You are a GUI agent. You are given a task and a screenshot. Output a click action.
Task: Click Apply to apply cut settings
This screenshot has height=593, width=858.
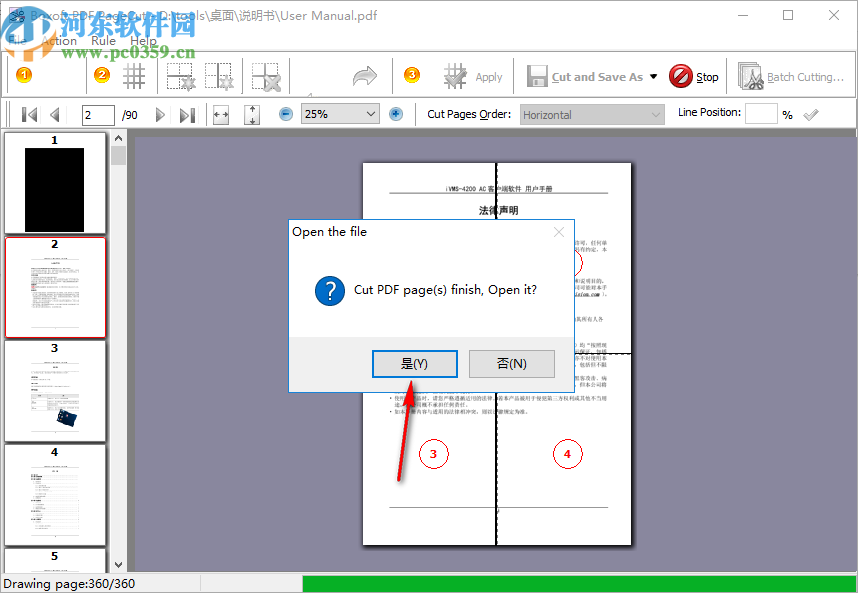[x=470, y=76]
